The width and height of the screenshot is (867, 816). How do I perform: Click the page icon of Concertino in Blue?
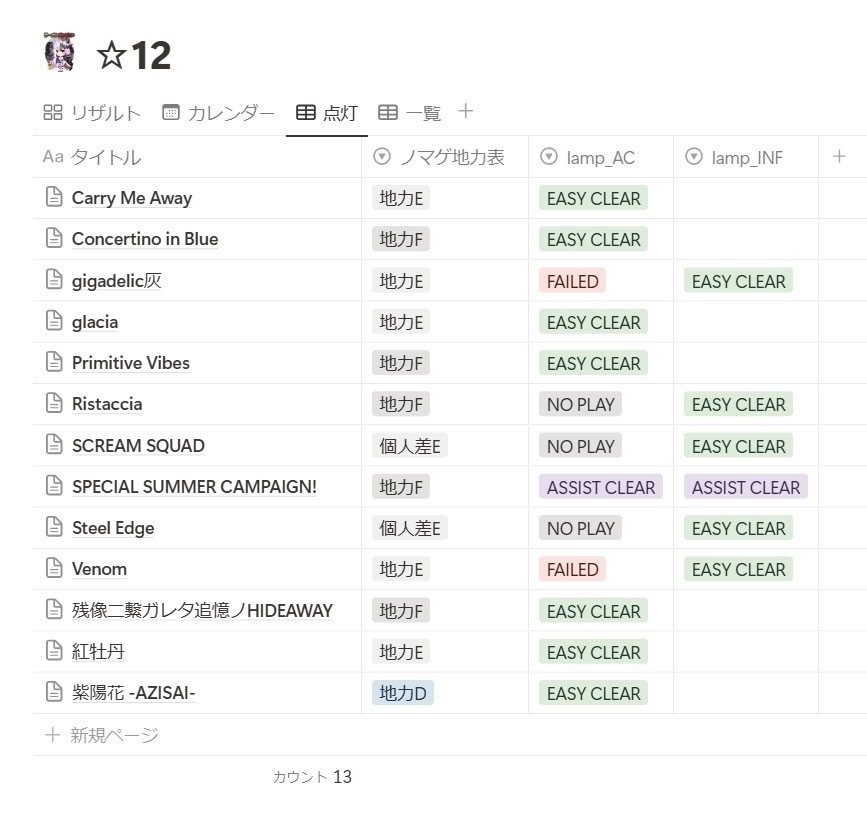[54, 238]
